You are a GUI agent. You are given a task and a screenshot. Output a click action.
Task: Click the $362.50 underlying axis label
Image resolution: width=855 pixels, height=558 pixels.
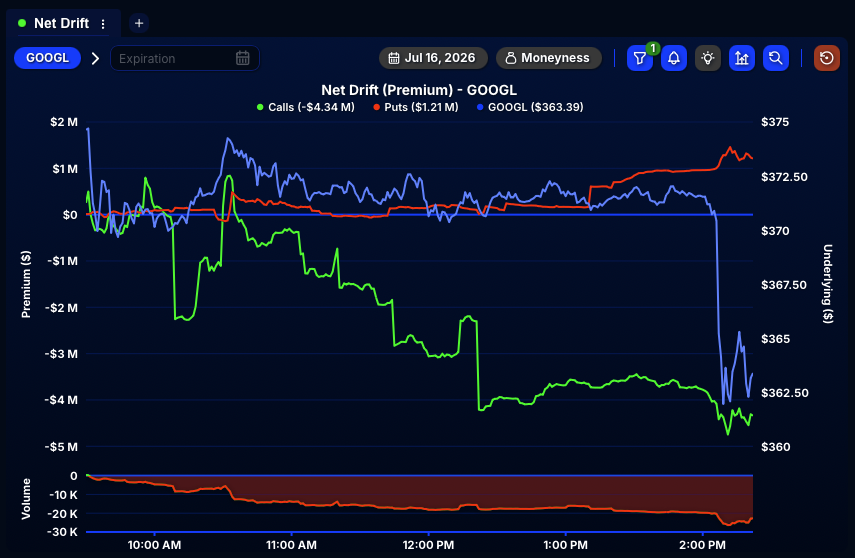pos(785,393)
